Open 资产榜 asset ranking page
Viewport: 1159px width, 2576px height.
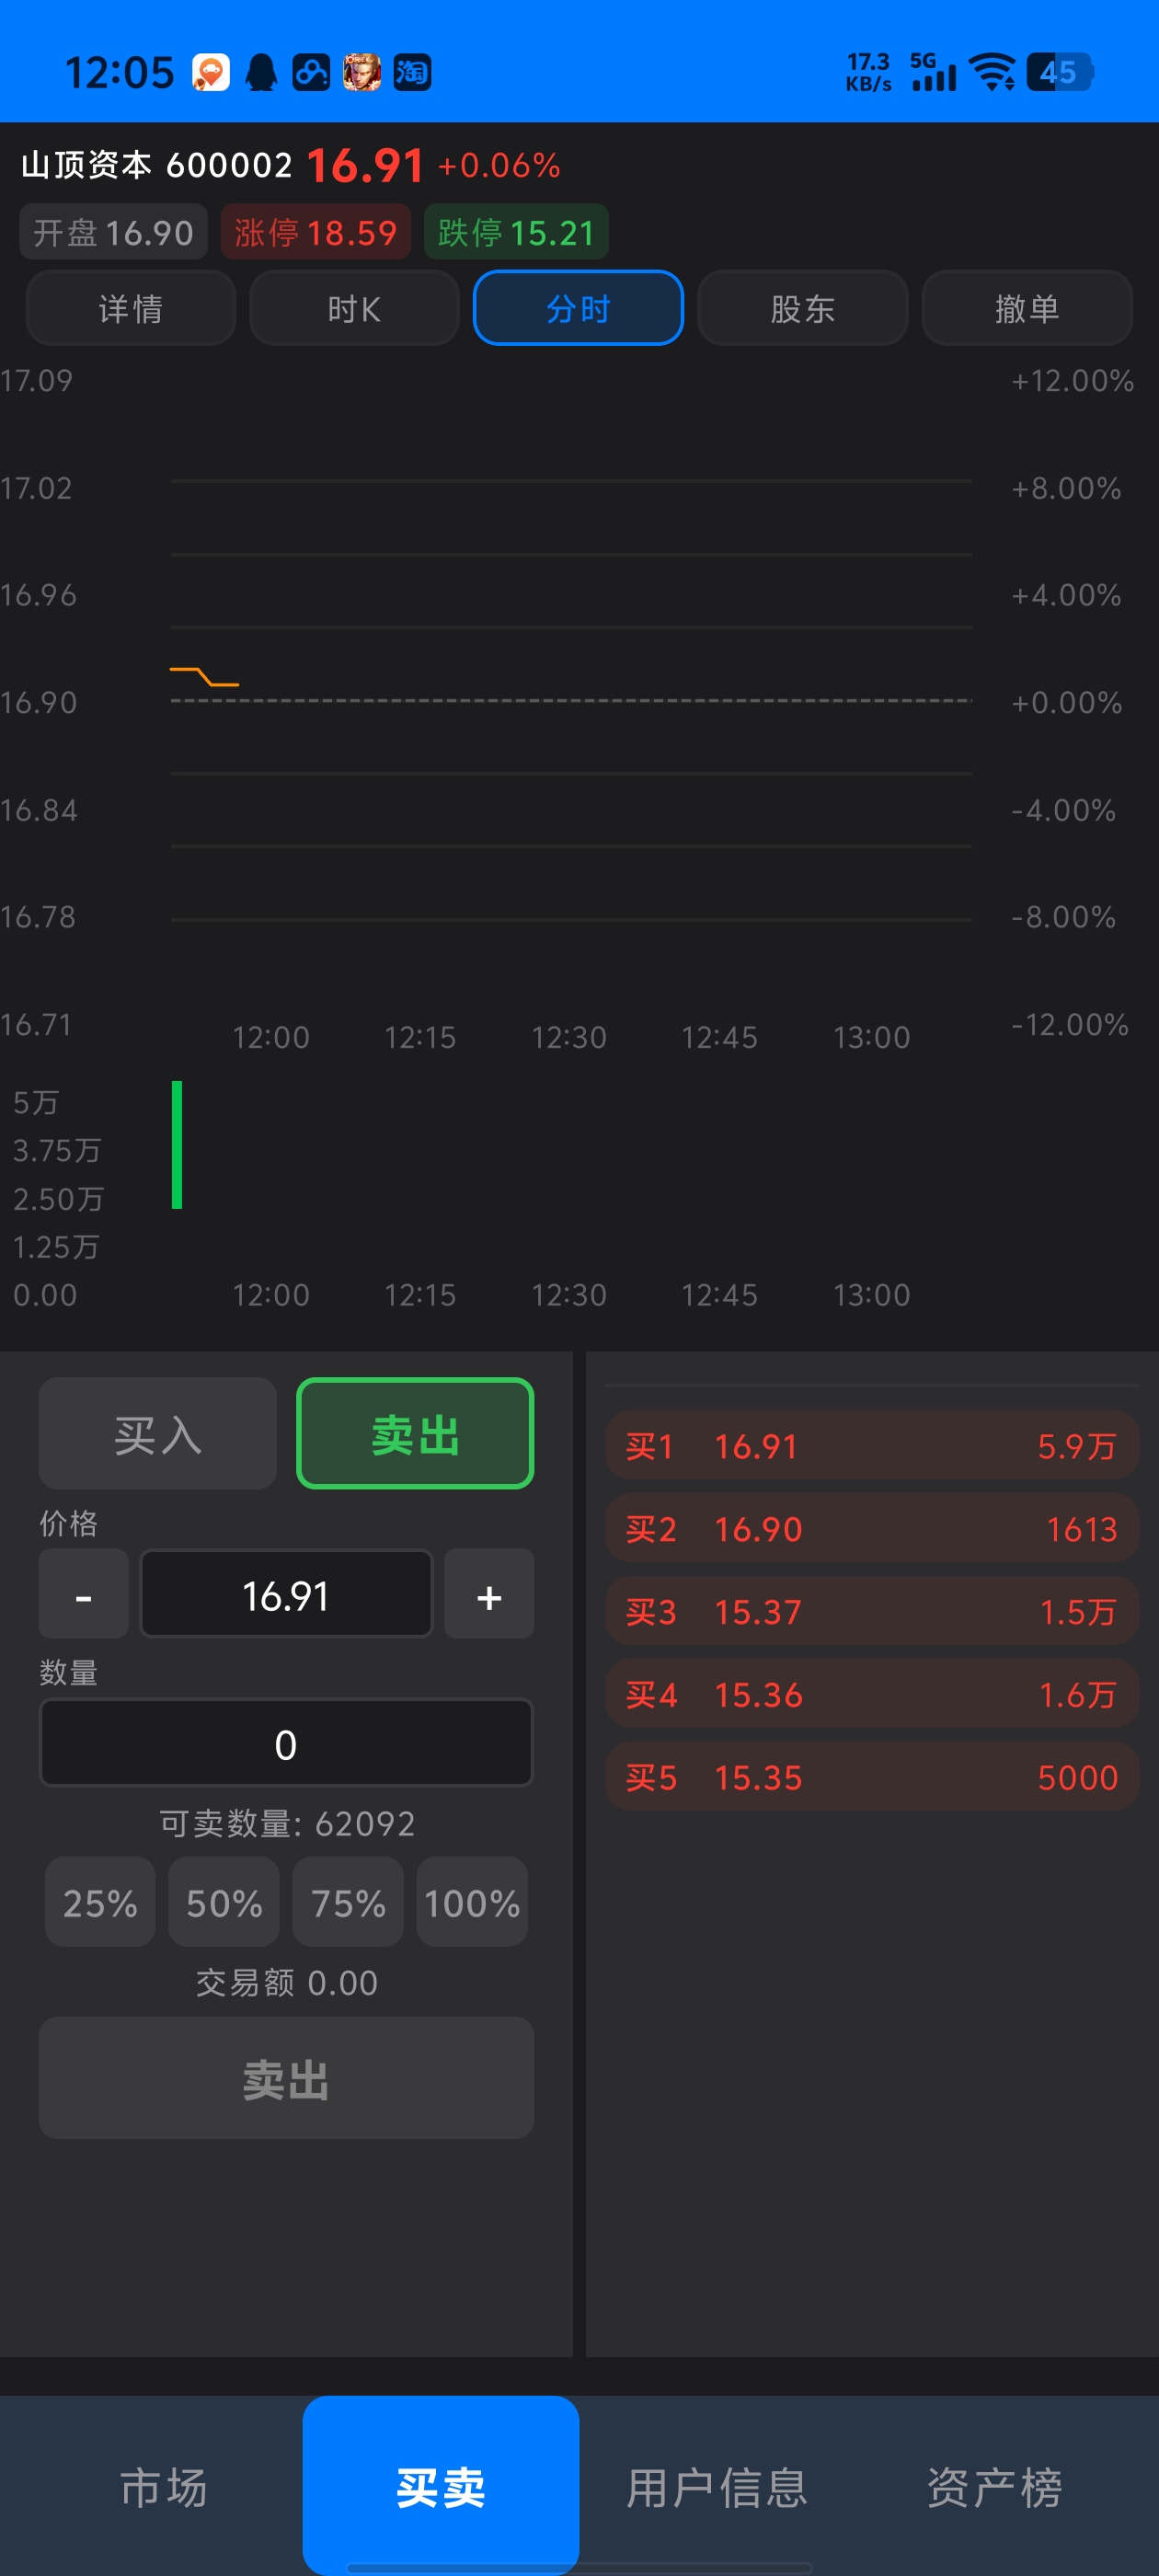(x=994, y=2486)
